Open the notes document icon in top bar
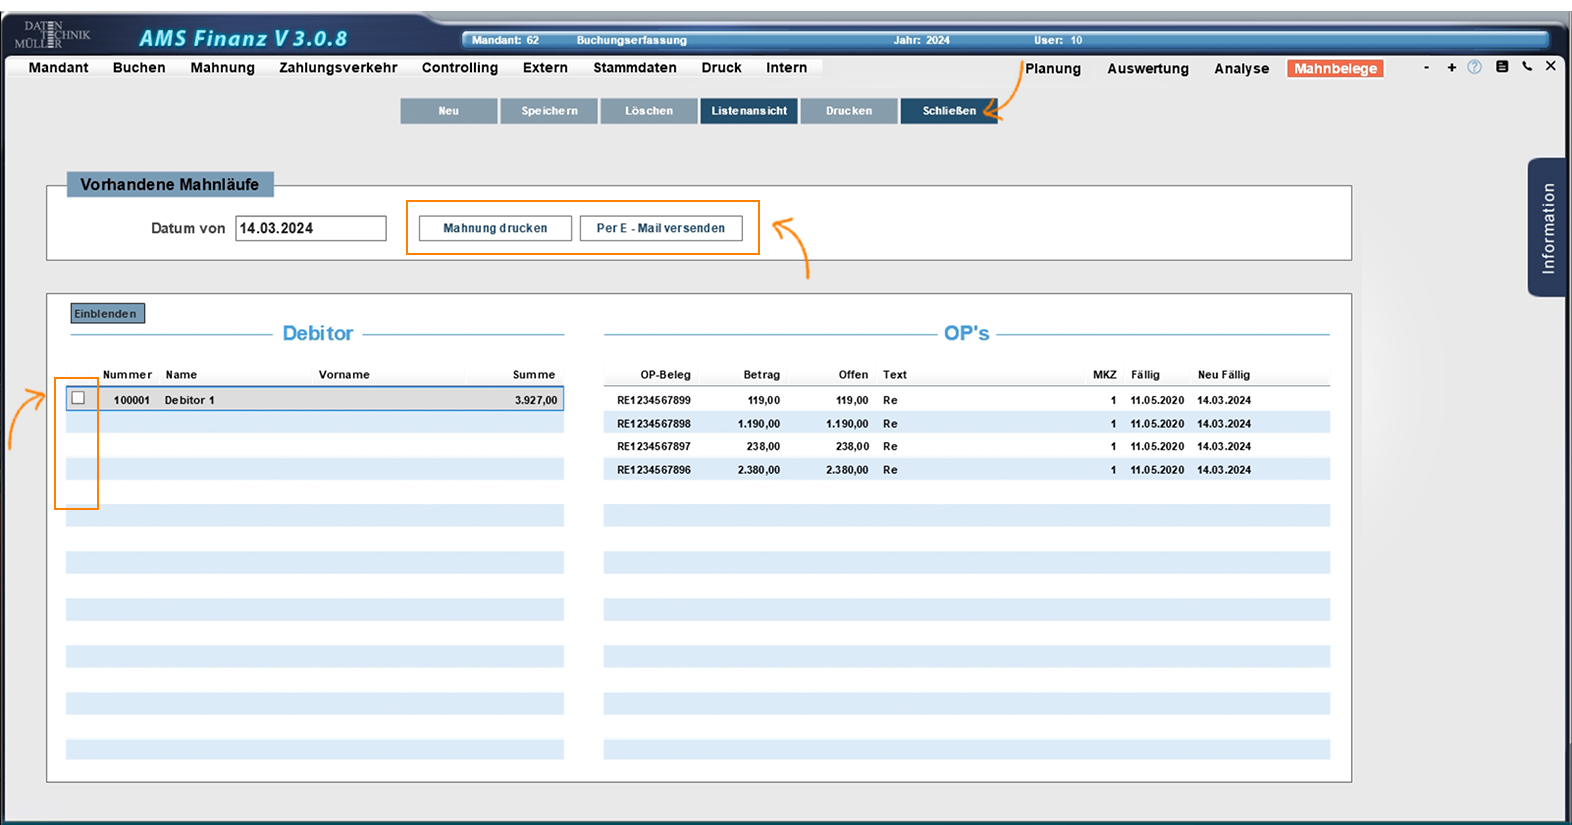This screenshot has width=1572, height=825. tap(1501, 67)
